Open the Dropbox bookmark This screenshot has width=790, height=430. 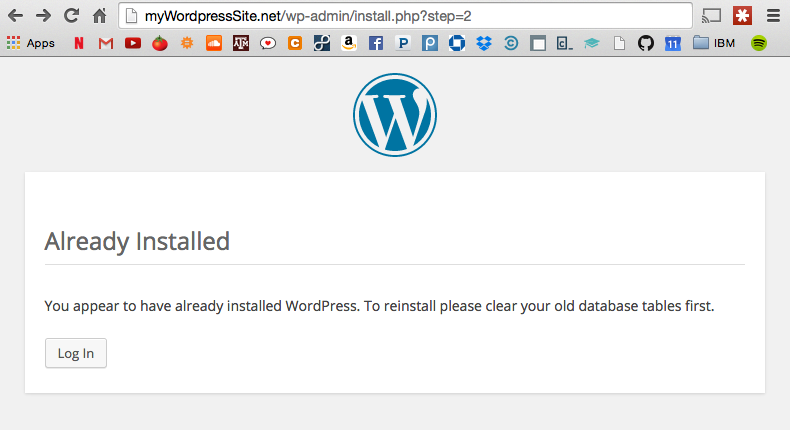pyautogui.click(x=484, y=43)
